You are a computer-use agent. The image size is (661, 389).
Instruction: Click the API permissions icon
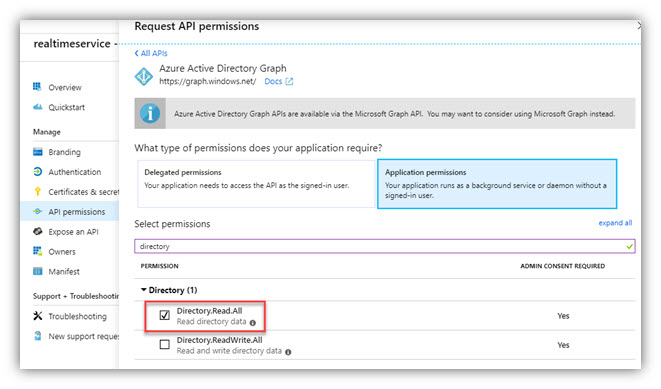(x=38, y=211)
